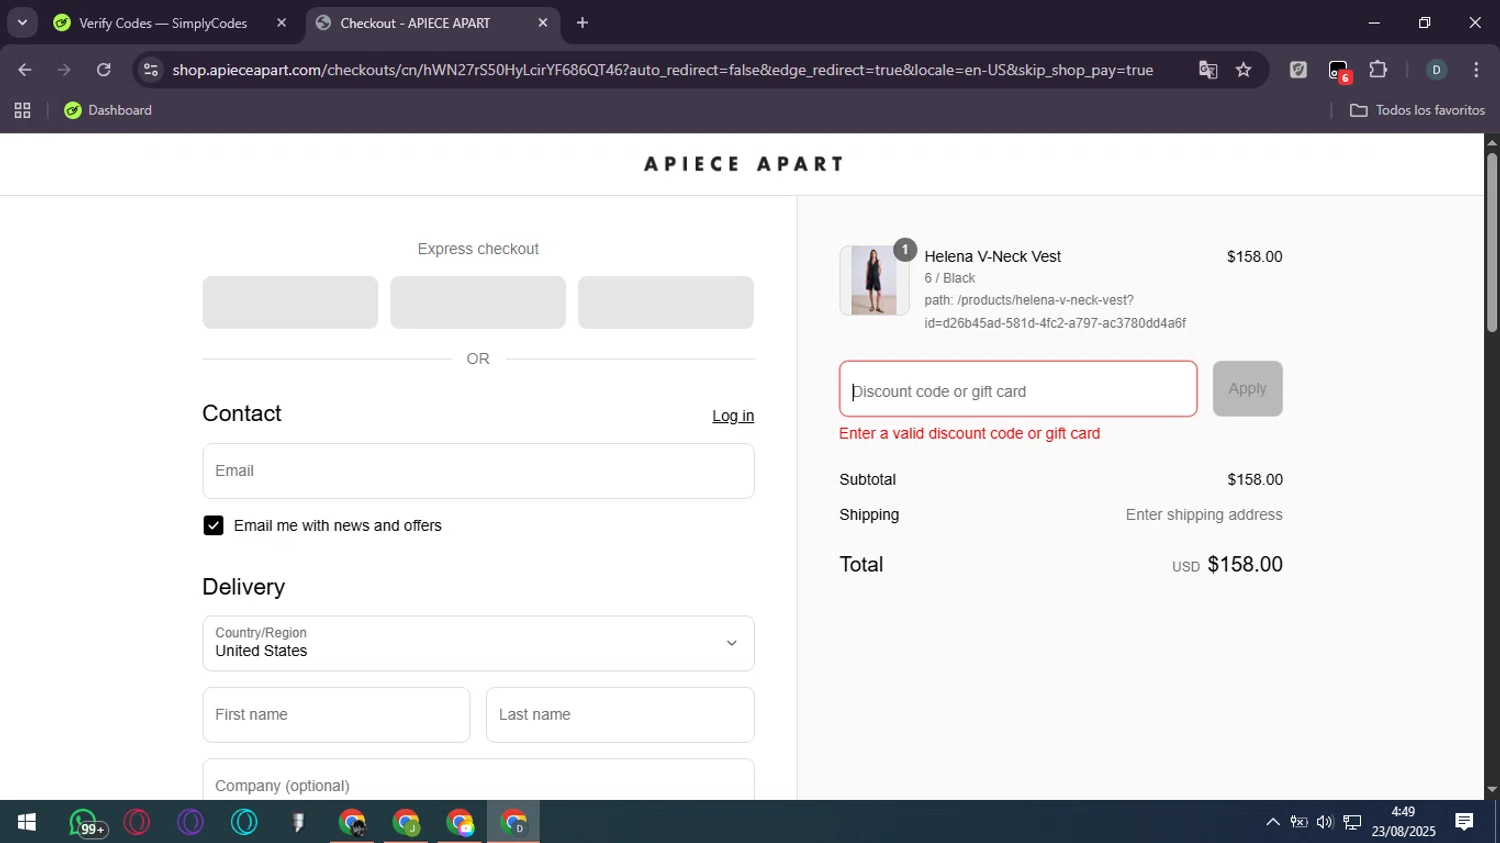
Task: Go back to the previous page
Action: pos(25,70)
